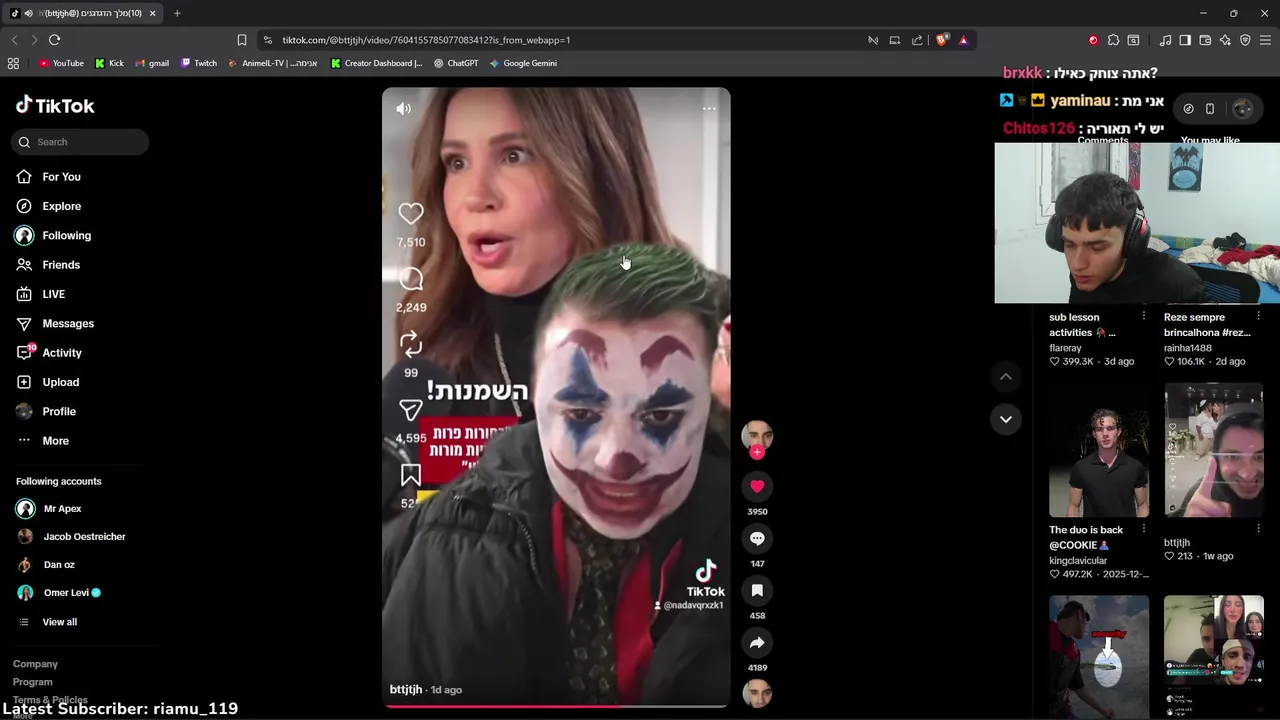Open Jacob Oestreicher followed account
The image size is (1280, 720).
coord(84,537)
